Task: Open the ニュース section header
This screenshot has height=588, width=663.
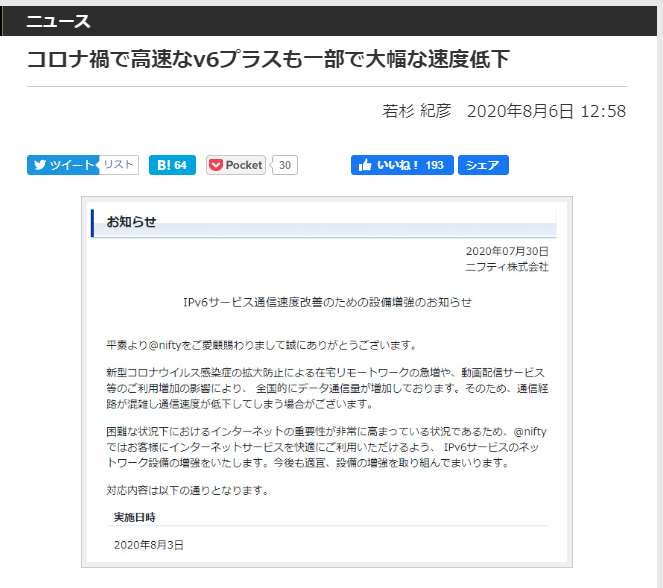Action: pyautogui.click(x=58, y=21)
